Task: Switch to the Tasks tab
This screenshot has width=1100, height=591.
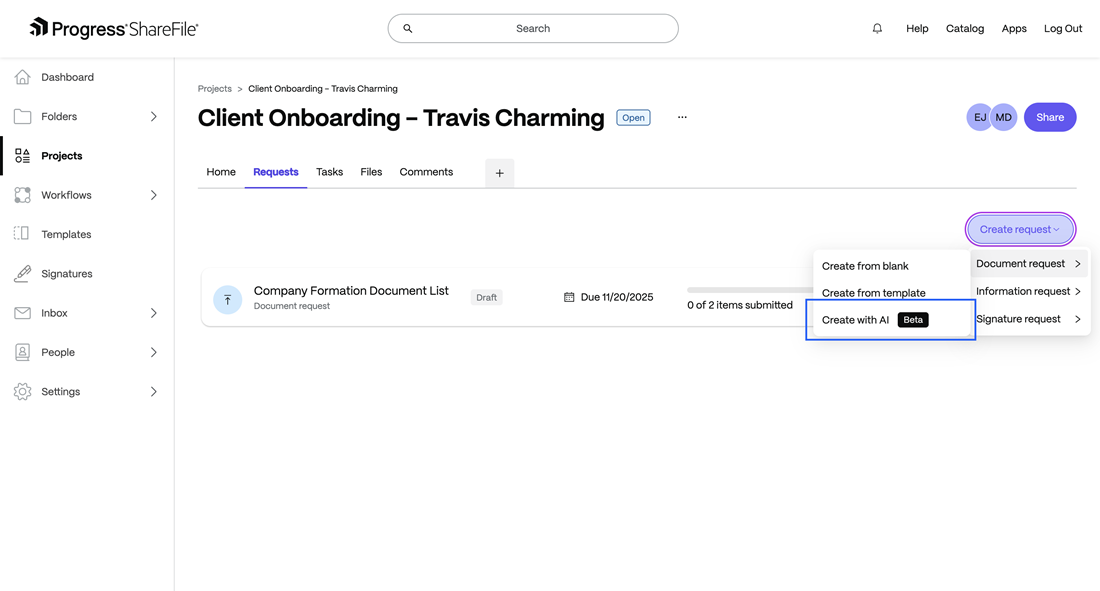Action: click(329, 172)
